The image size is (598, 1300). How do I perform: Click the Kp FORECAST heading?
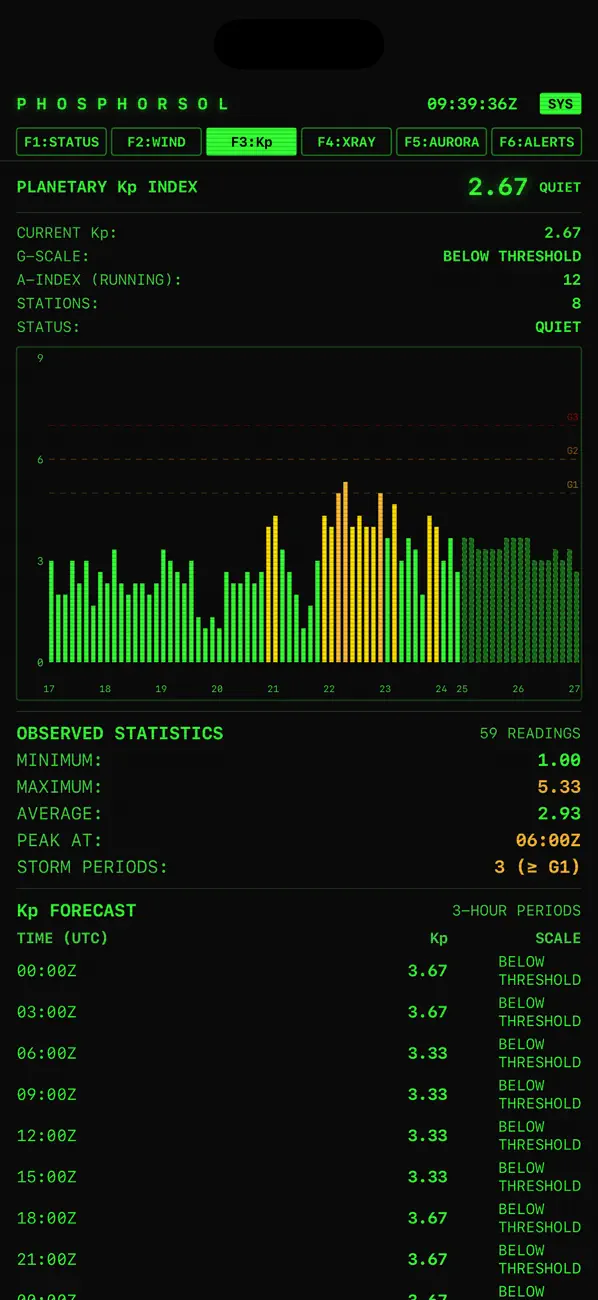[76, 911]
